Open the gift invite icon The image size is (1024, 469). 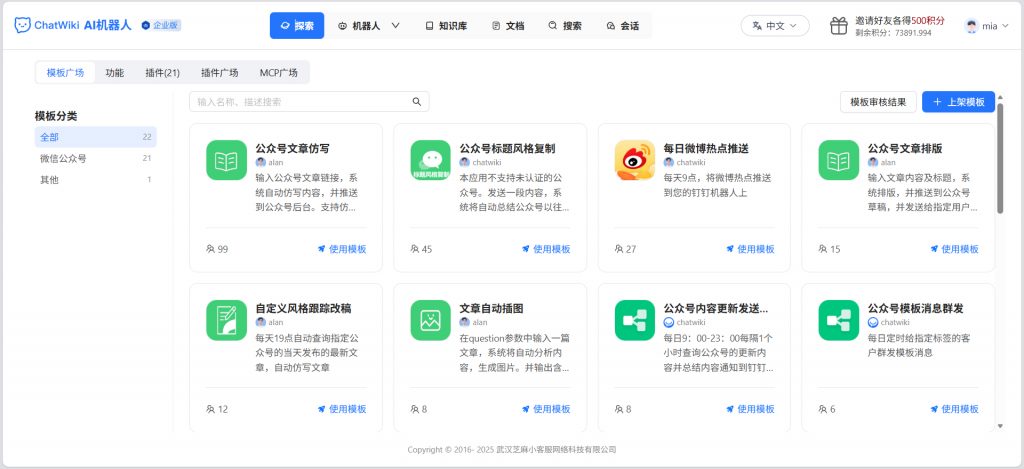point(839,26)
